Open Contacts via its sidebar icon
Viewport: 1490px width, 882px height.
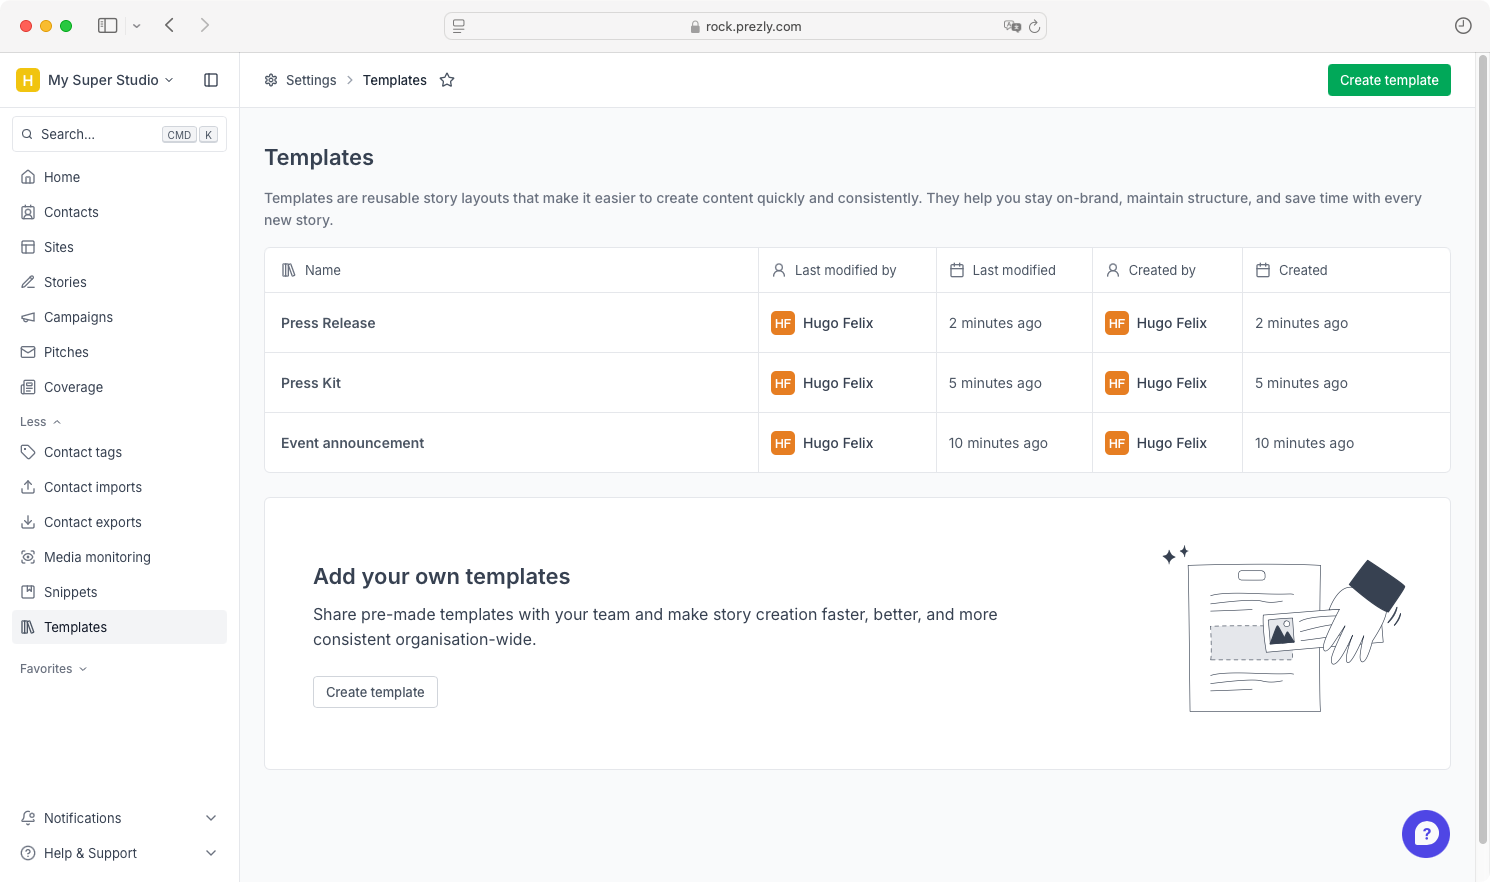(x=28, y=212)
